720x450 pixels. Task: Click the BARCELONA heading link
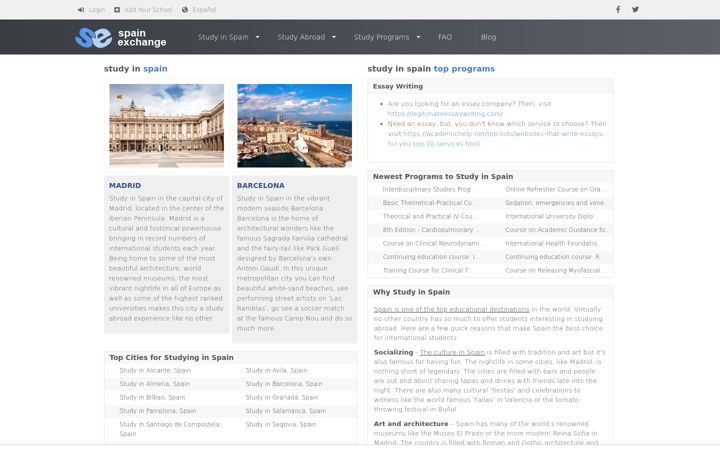pyautogui.click(x=260, y=186)
